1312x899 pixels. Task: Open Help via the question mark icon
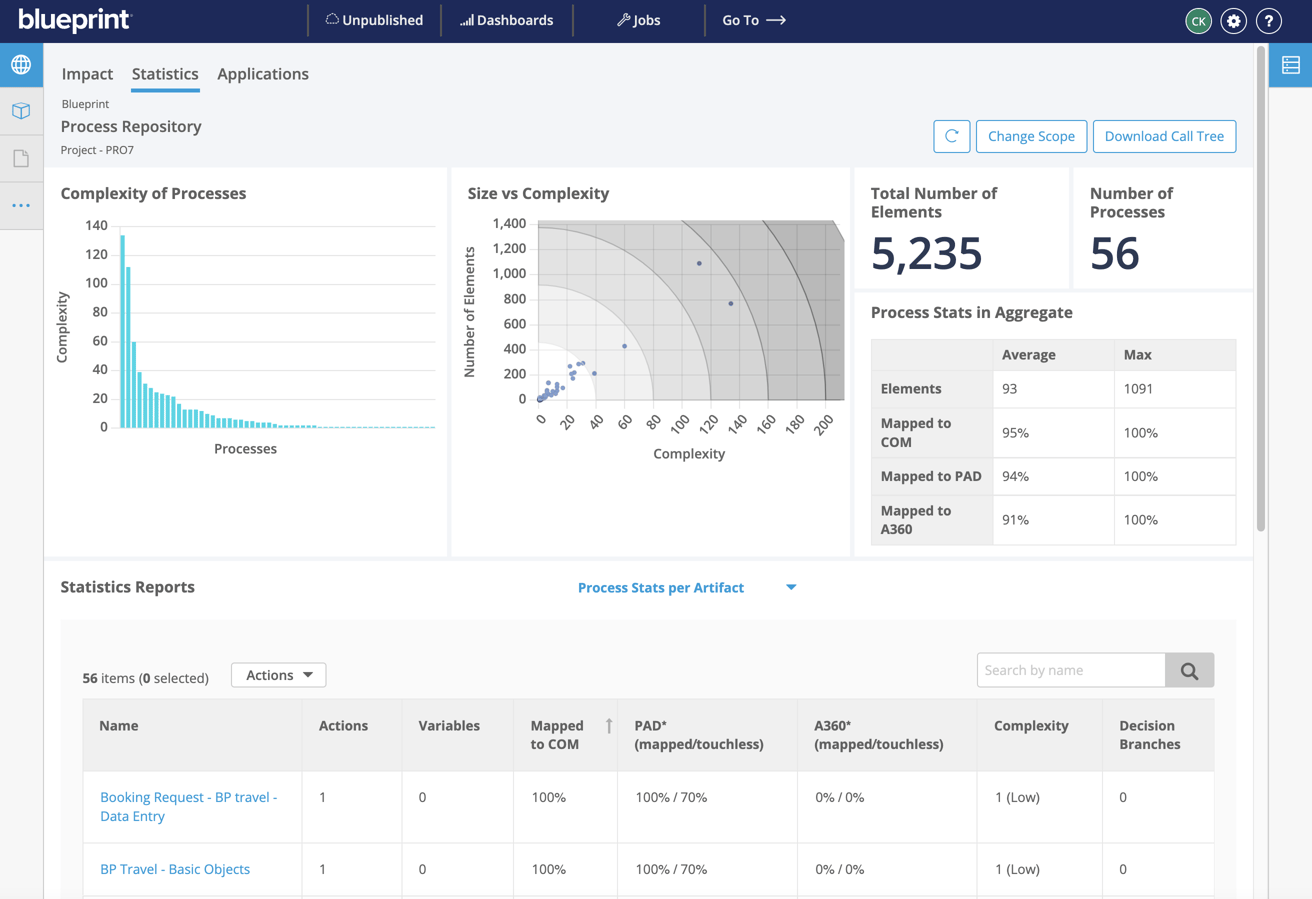click(x=1269, y=20)
